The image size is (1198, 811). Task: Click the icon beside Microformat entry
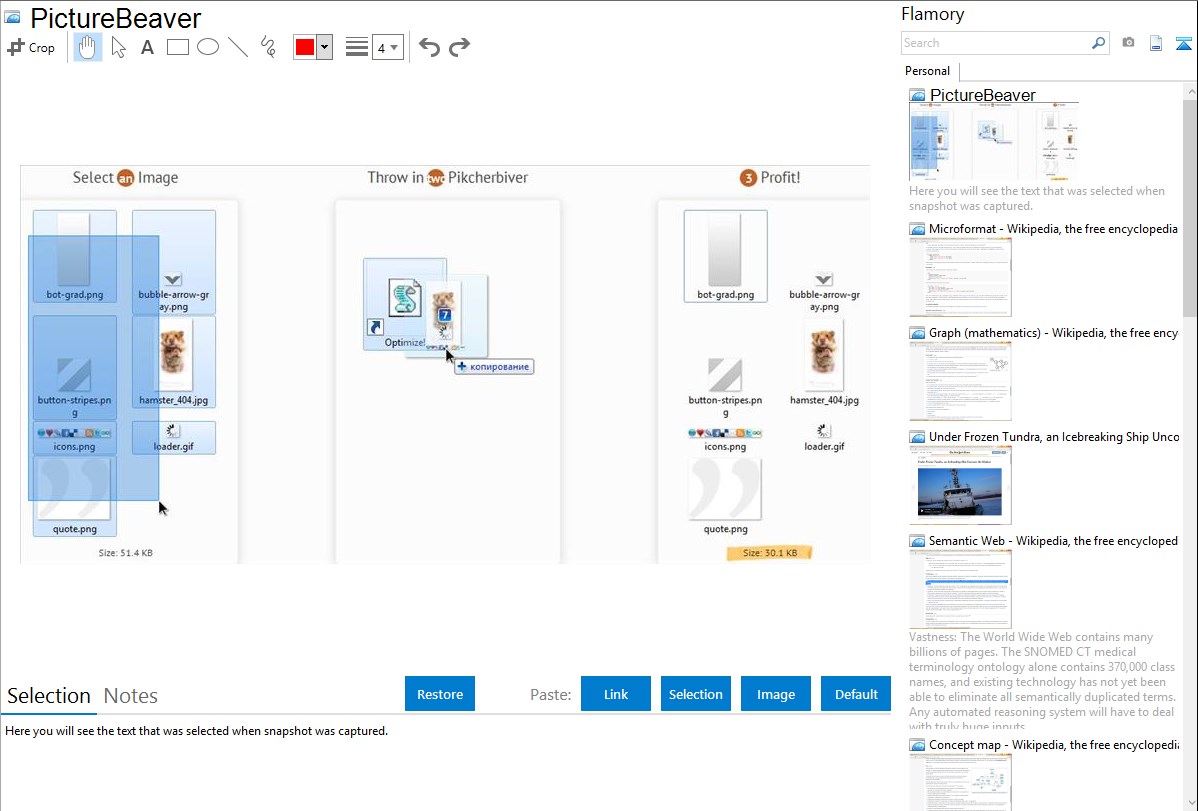(917, 229)
